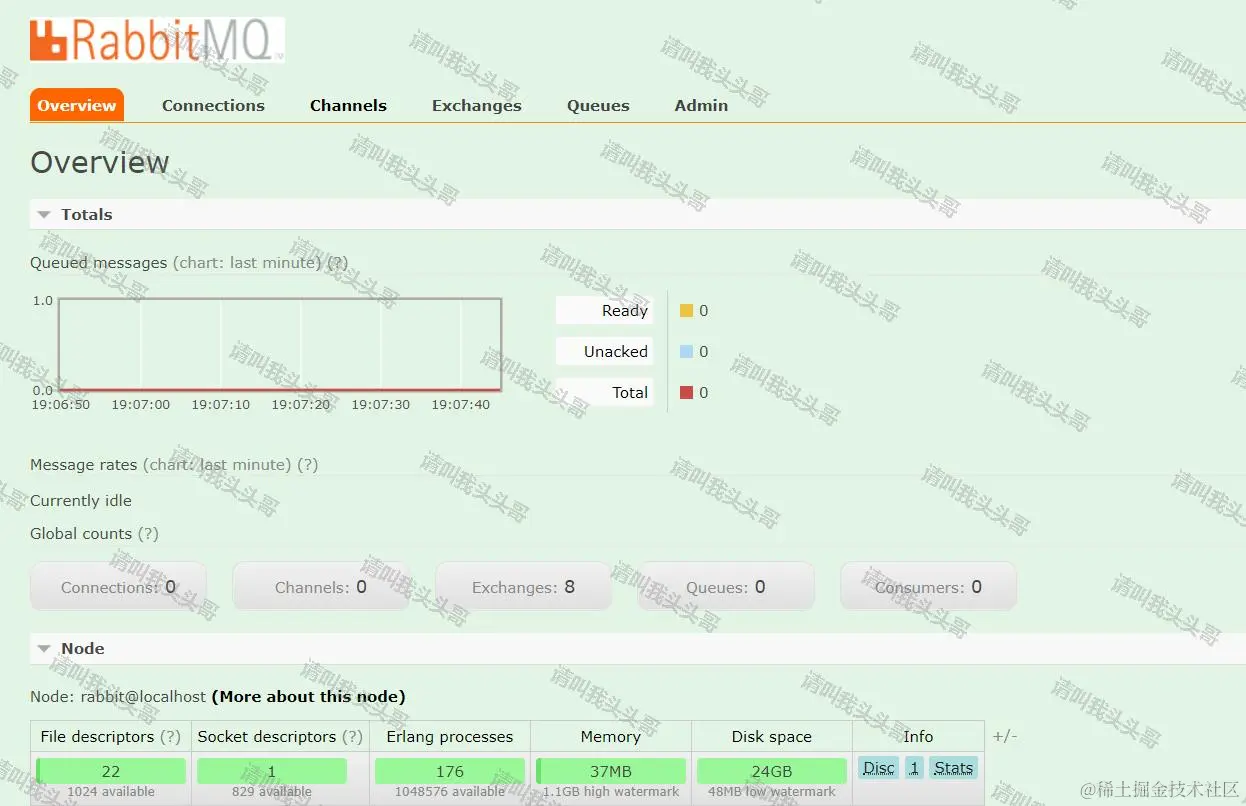
Task: Open help for Message rates chart
Action: point(307,464)
